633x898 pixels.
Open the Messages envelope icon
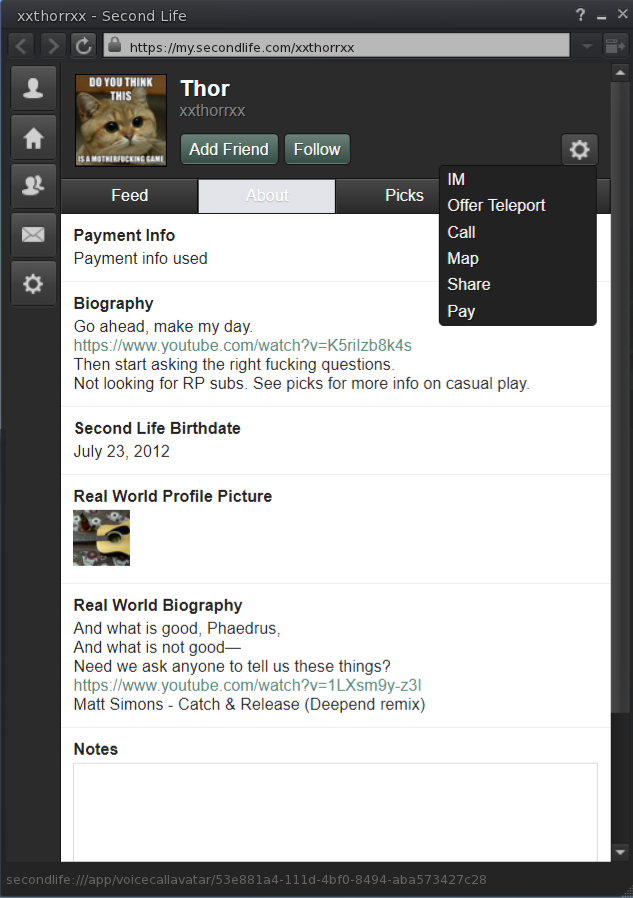[33, 235]
